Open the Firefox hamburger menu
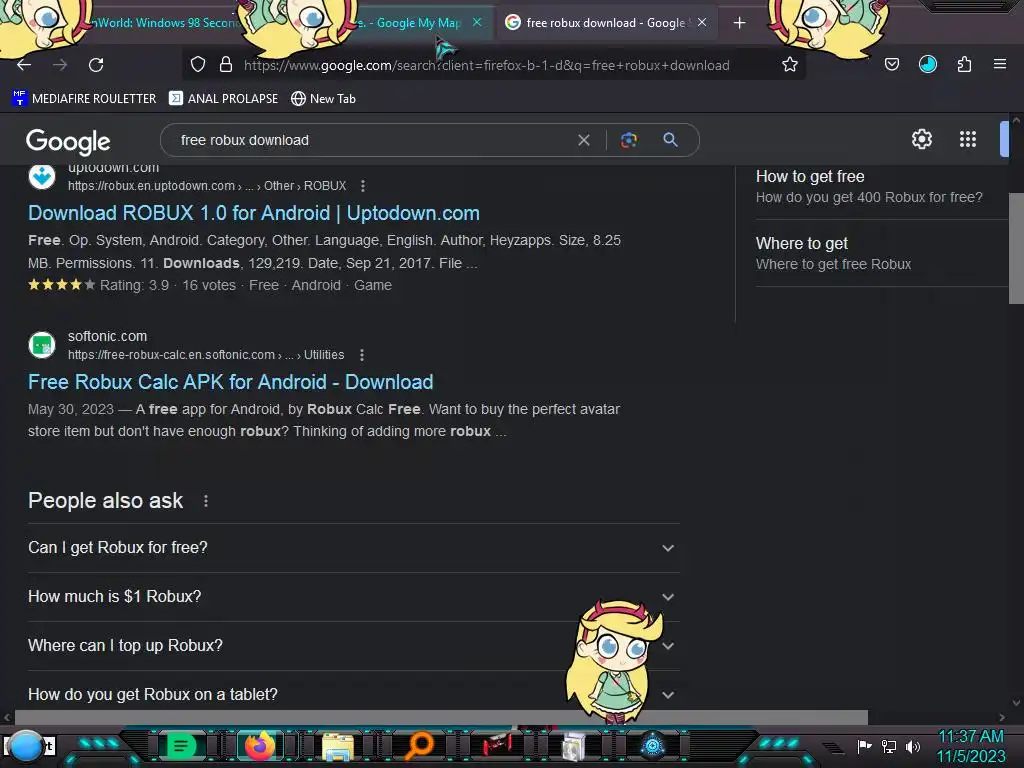Image resolution: width=1024 pixels, height=768 pixels. coord(1000,65)
